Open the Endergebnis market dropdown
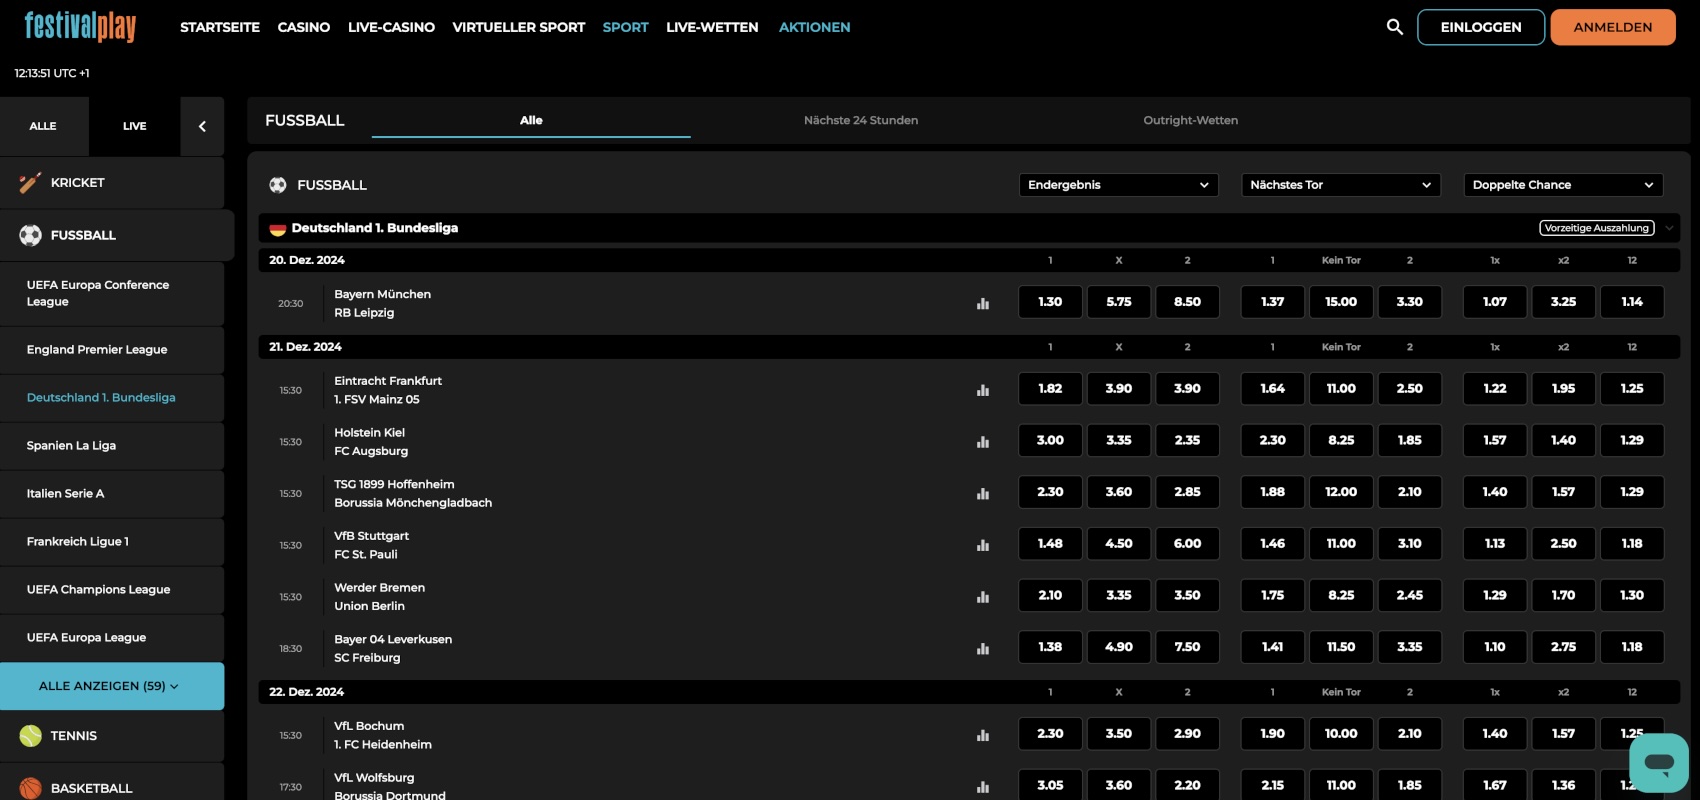 [x=1118, y=185]
